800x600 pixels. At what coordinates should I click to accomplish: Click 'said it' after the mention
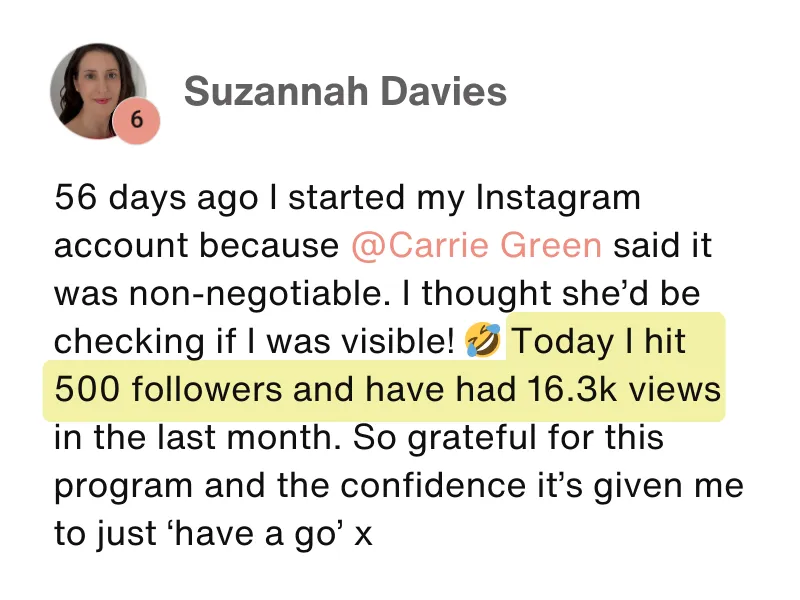pyautogui.click(x=662, y=245)
